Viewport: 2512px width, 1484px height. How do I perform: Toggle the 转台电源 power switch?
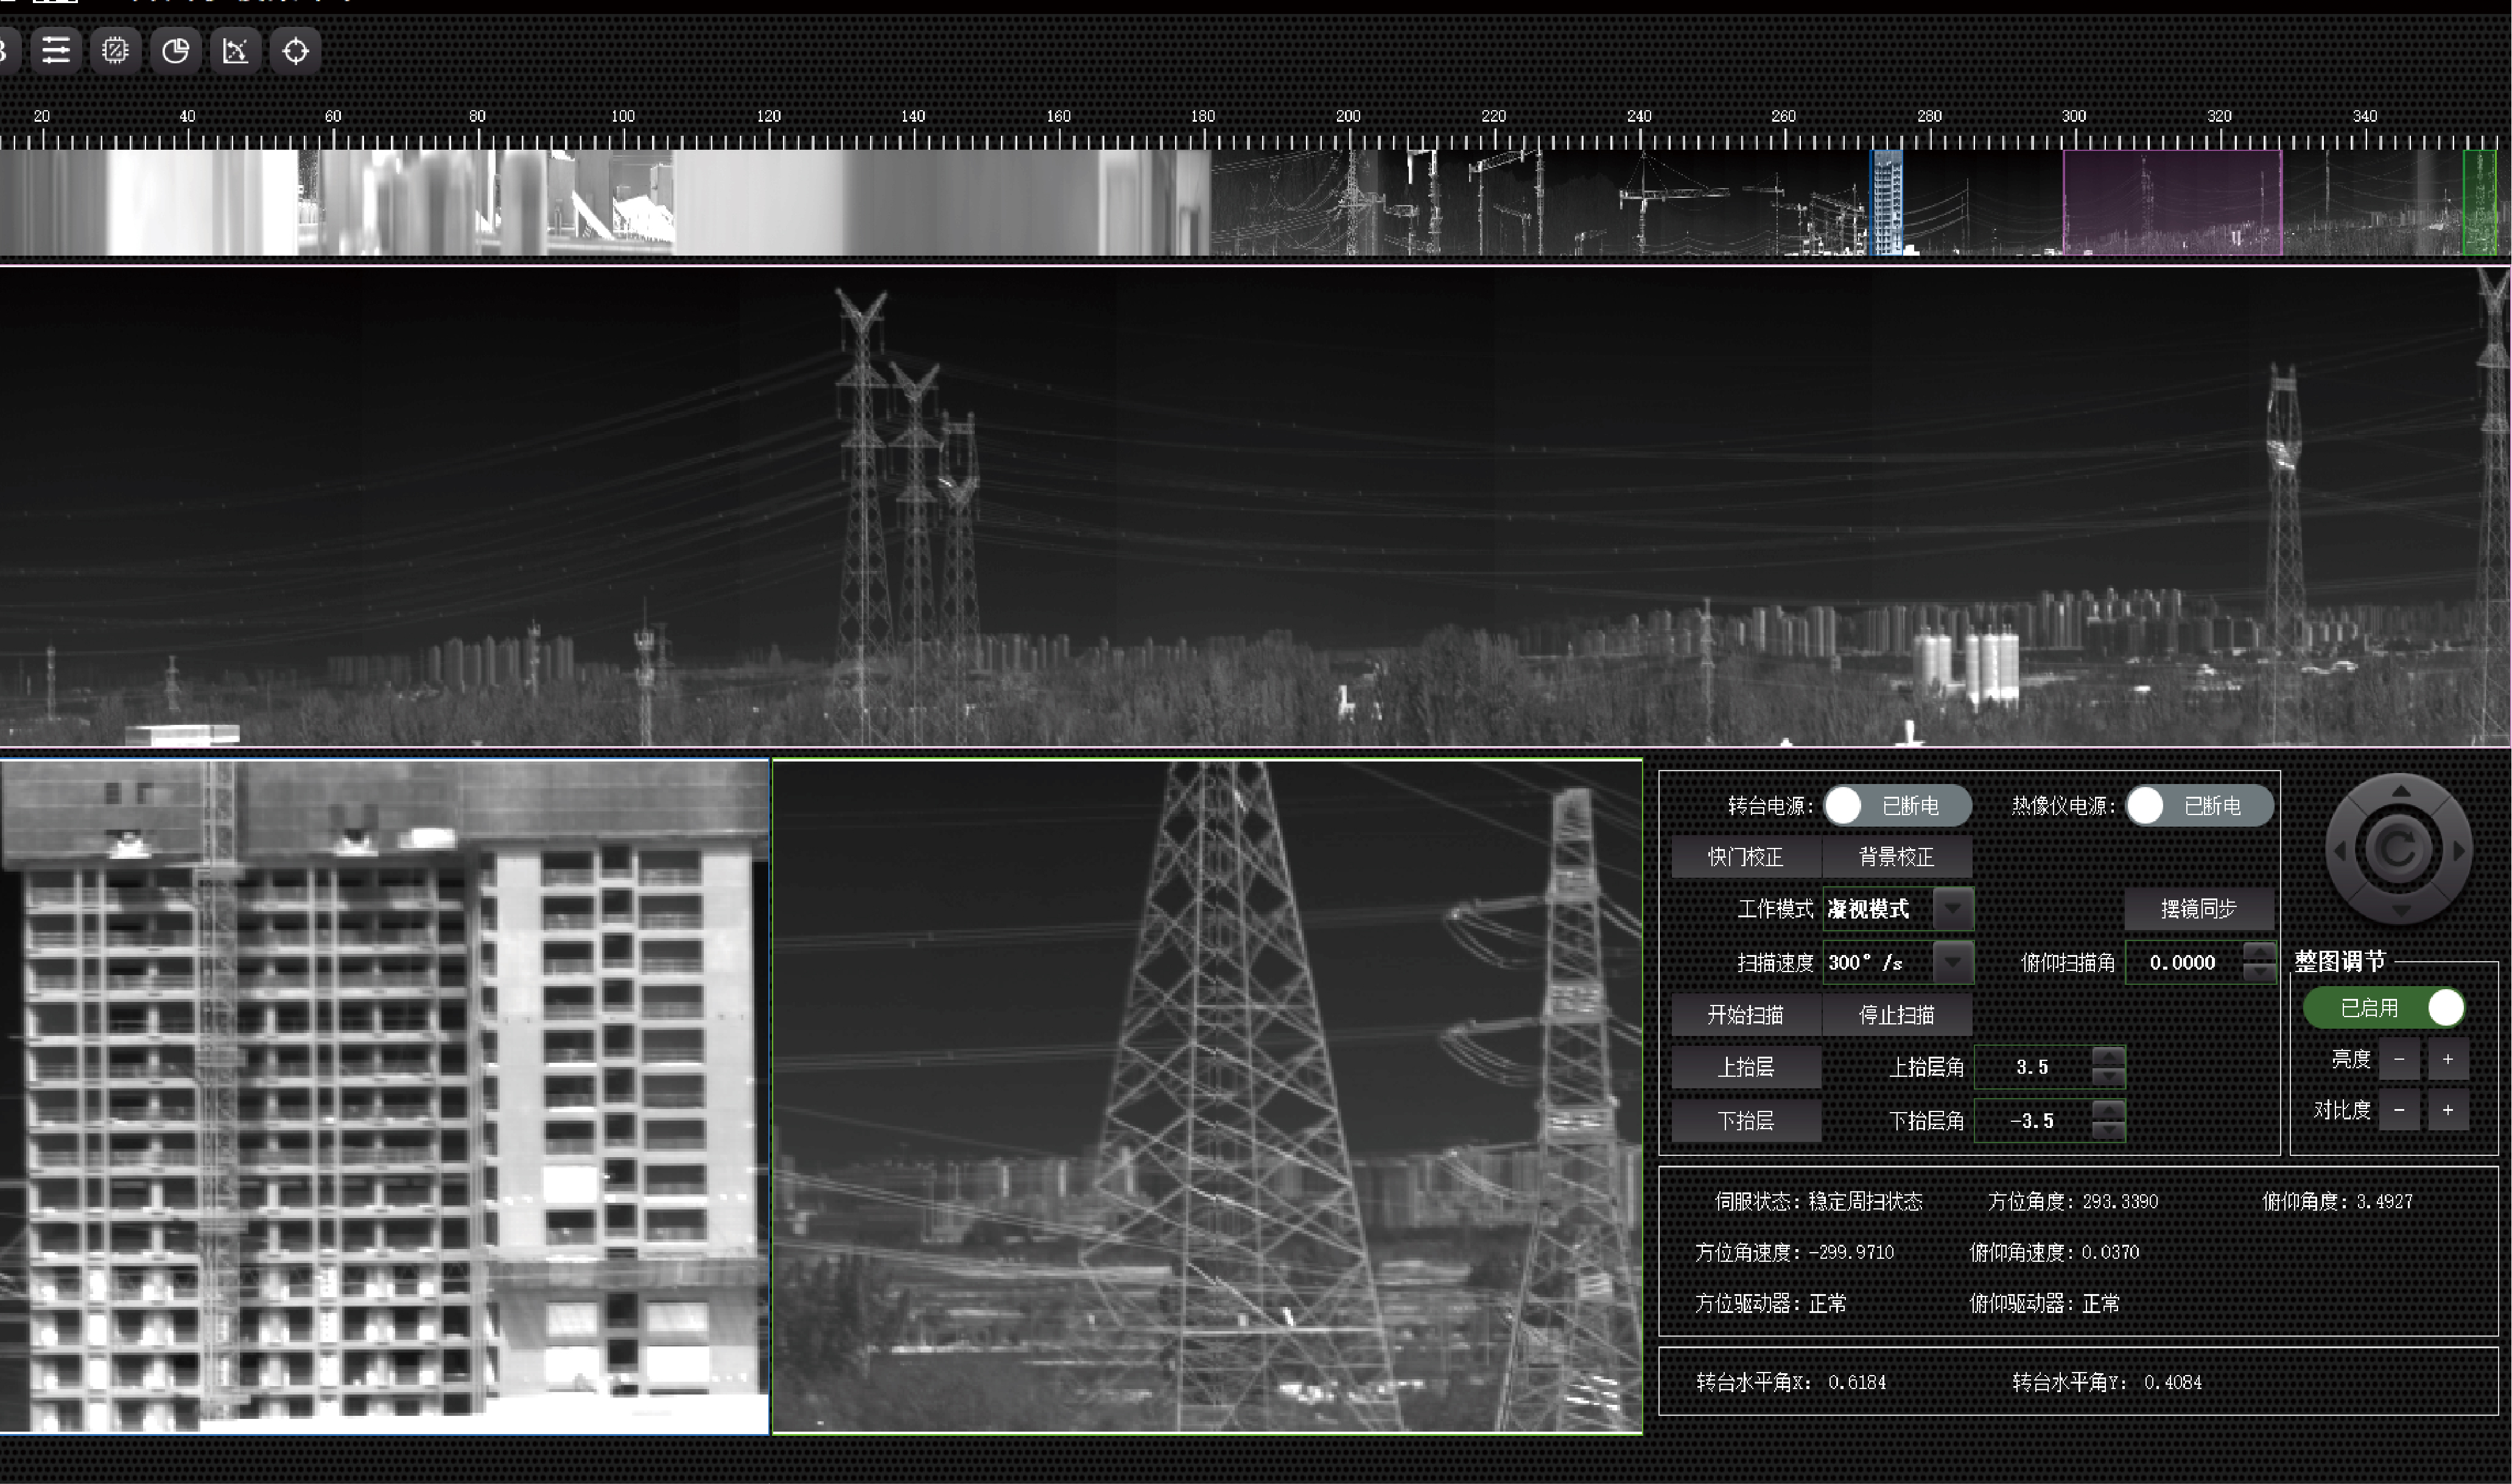coord(1897,805)
